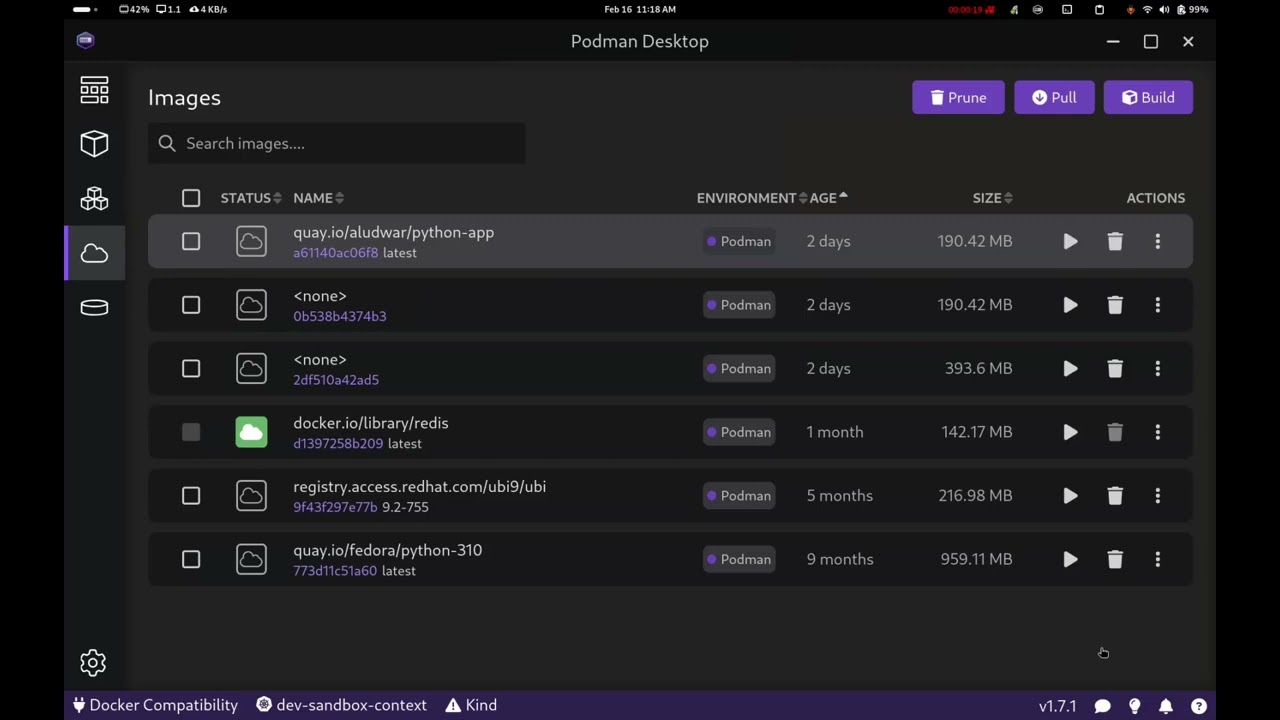The image size is (1280, 720).
Task: Click the Pull button
Action: [1054, 97]
